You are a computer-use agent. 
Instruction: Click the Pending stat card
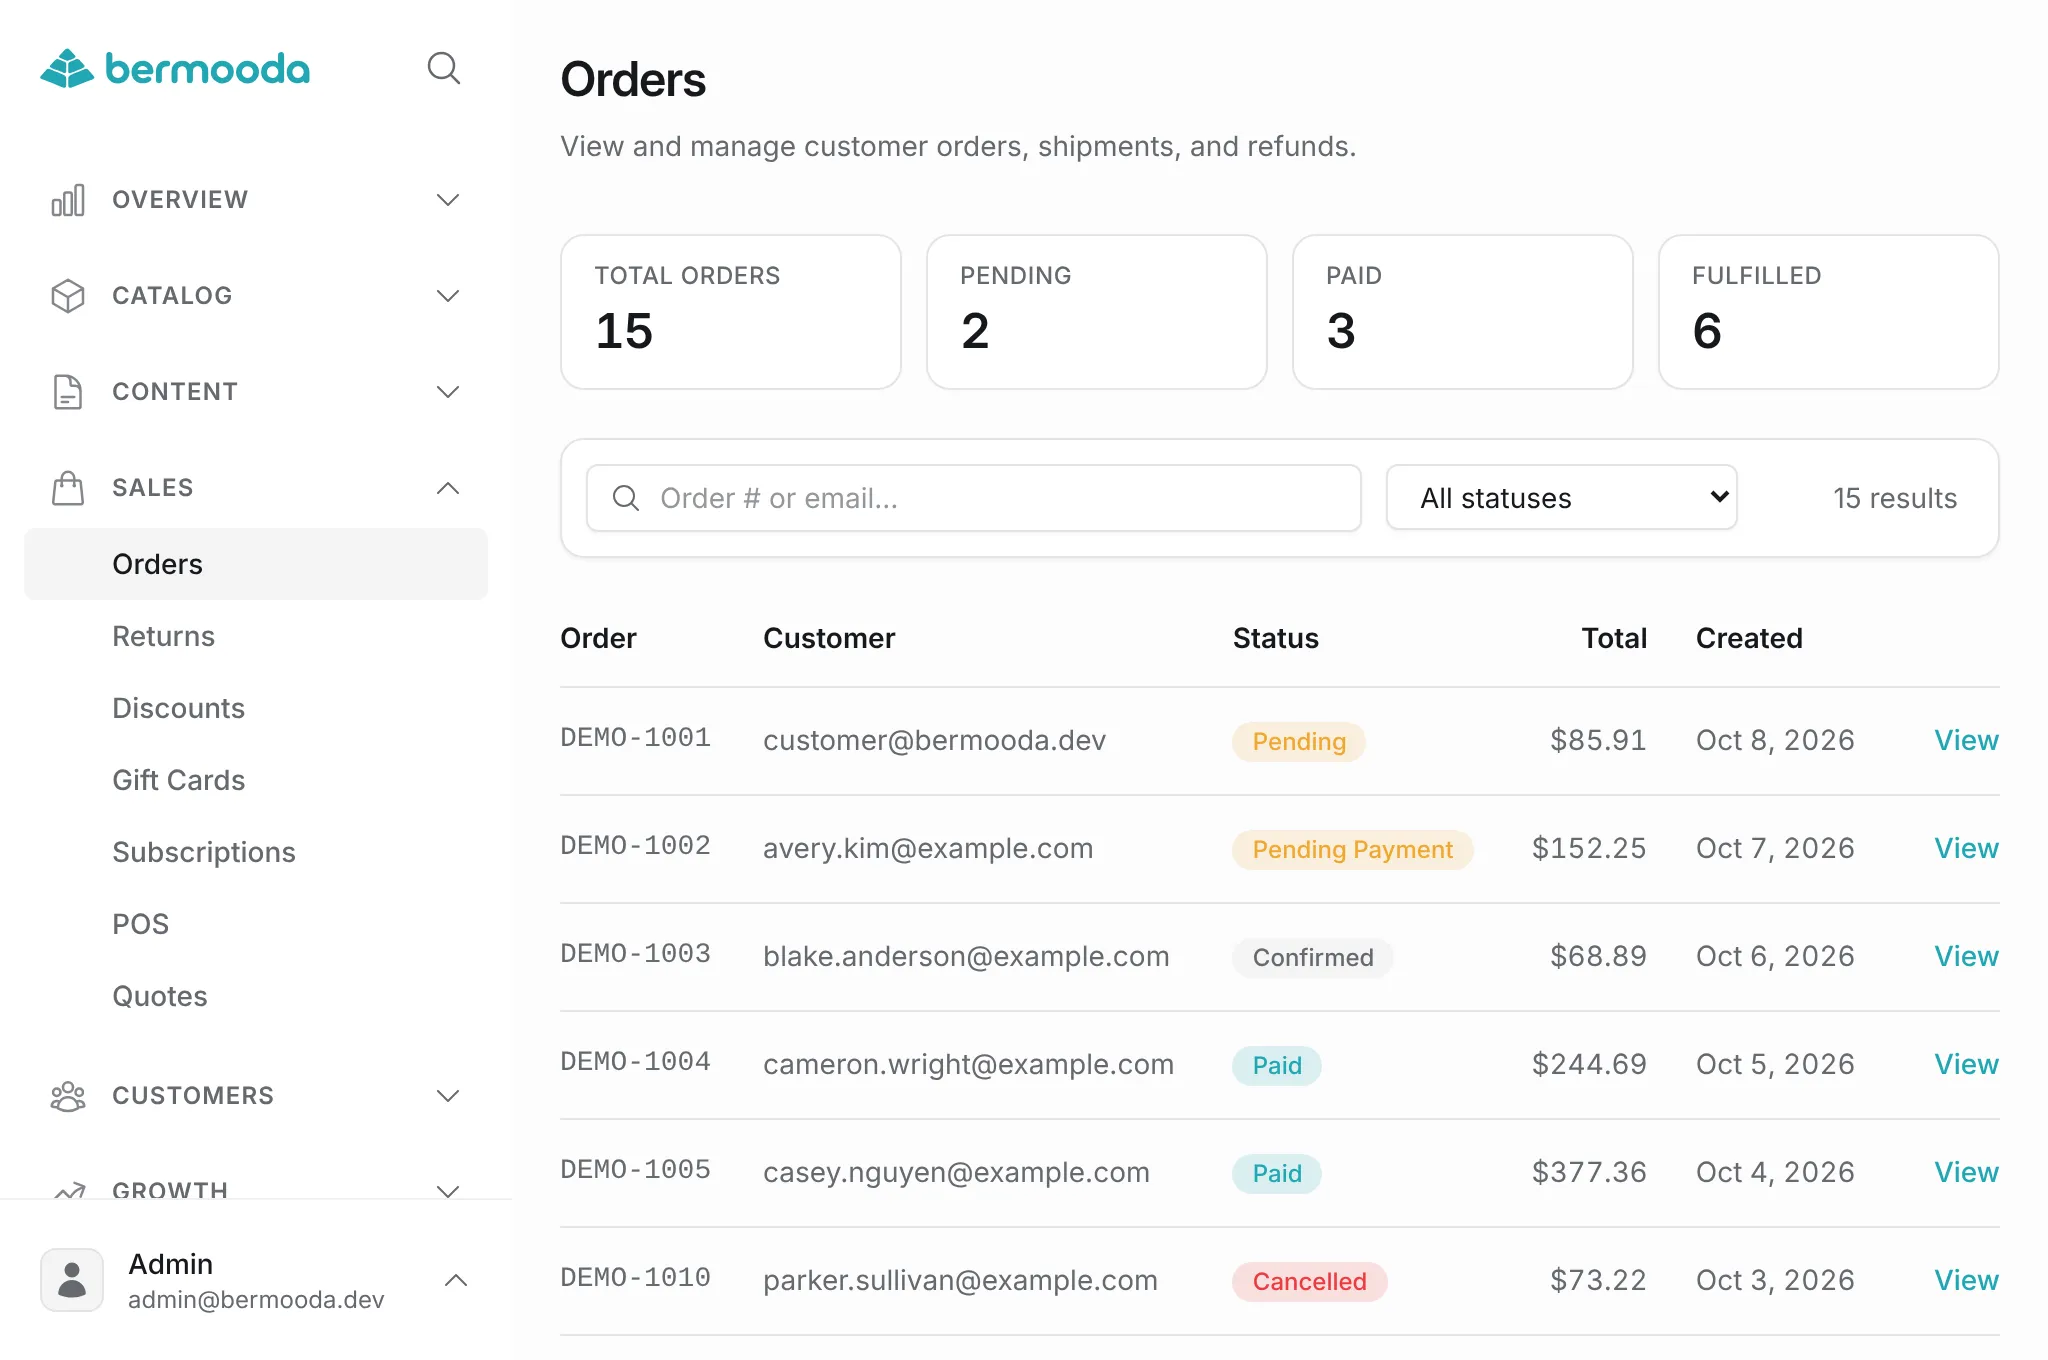tap(1097, 312)
